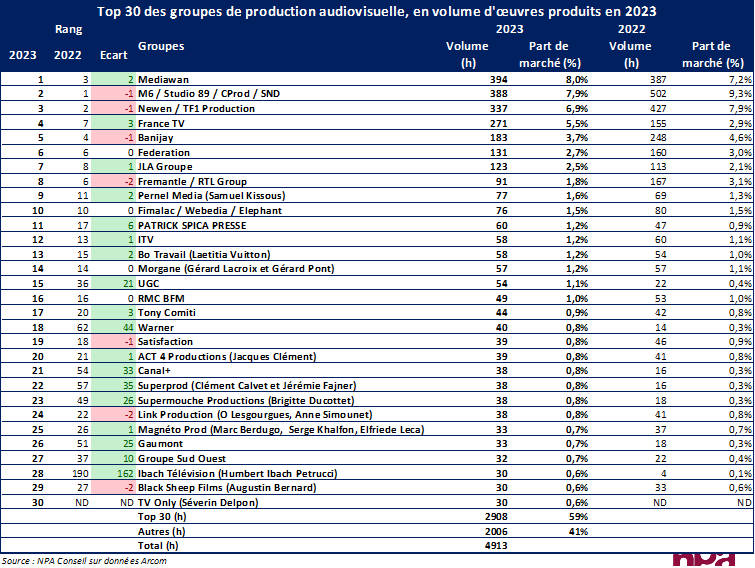
Task: Select the 'Canal+' group cell
Action: pyautogui.click(x=154, y=370)
